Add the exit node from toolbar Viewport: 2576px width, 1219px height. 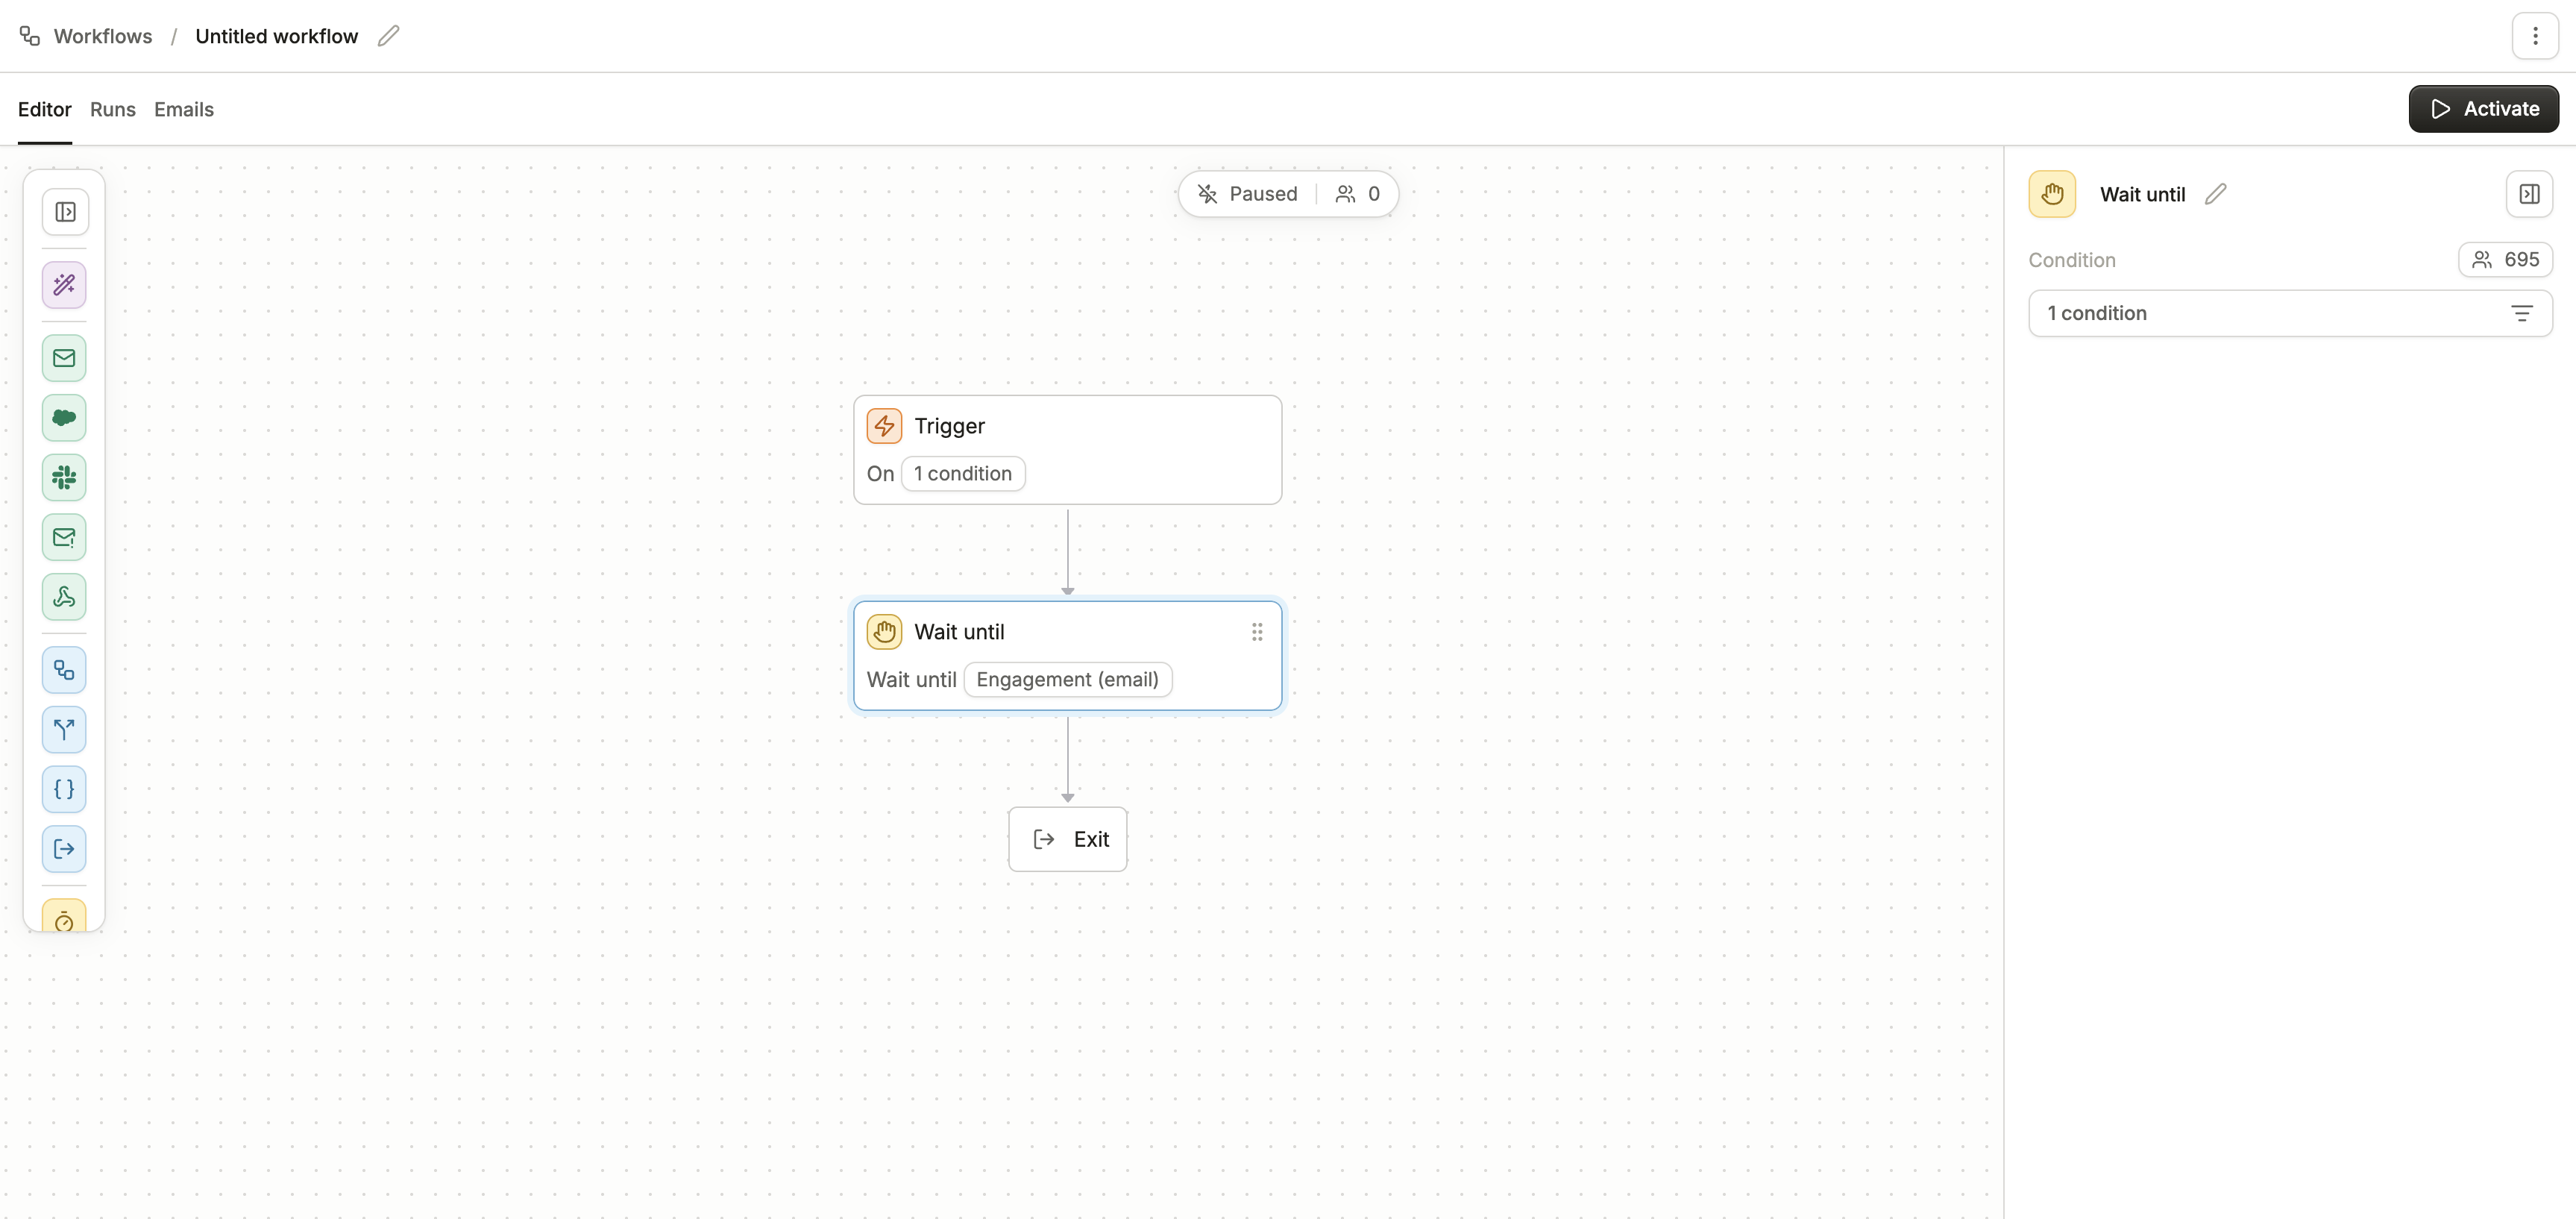pyautogui.click(x=64, y=849)
